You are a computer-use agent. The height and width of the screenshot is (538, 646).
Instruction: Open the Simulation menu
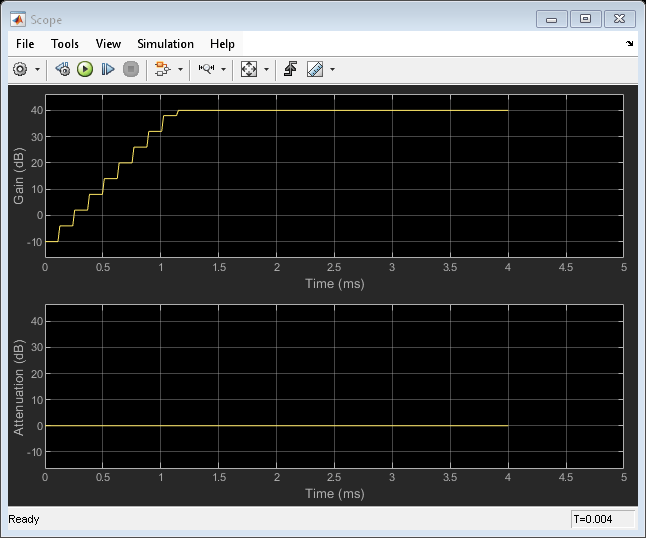[x=165, y=44]
